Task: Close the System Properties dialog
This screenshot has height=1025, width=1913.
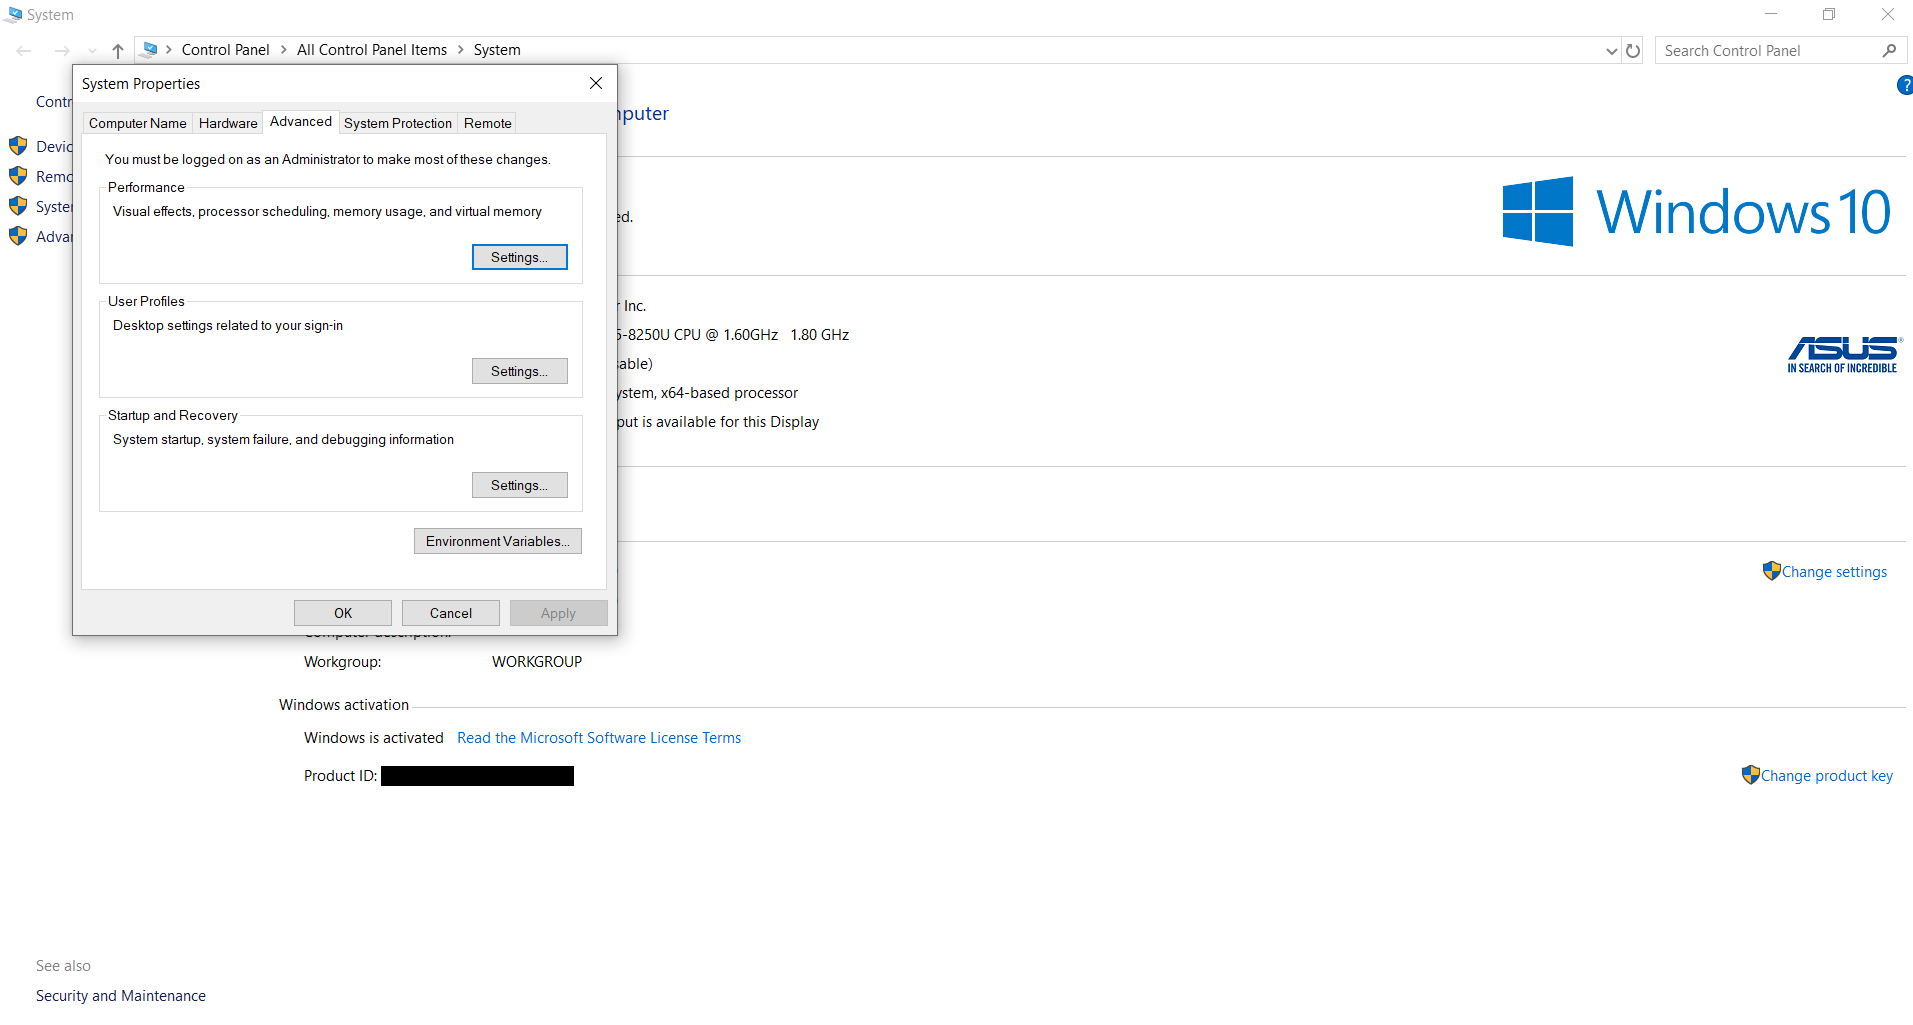Action: [x=596, y=83]
